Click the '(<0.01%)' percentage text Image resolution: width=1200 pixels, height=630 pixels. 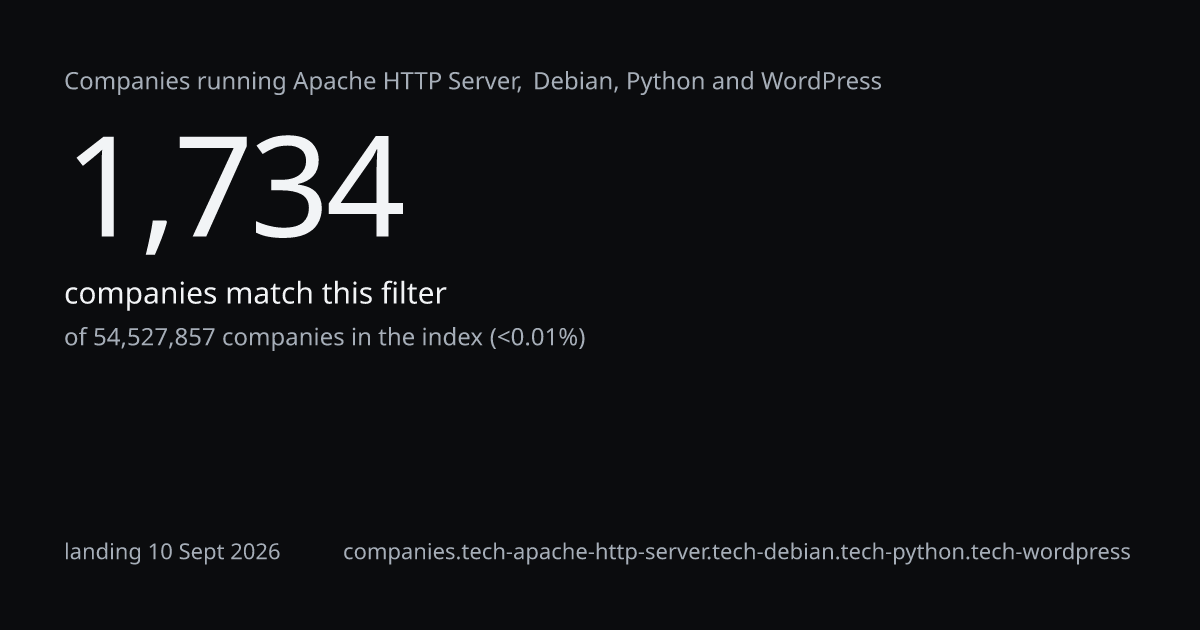coord(537,338)
